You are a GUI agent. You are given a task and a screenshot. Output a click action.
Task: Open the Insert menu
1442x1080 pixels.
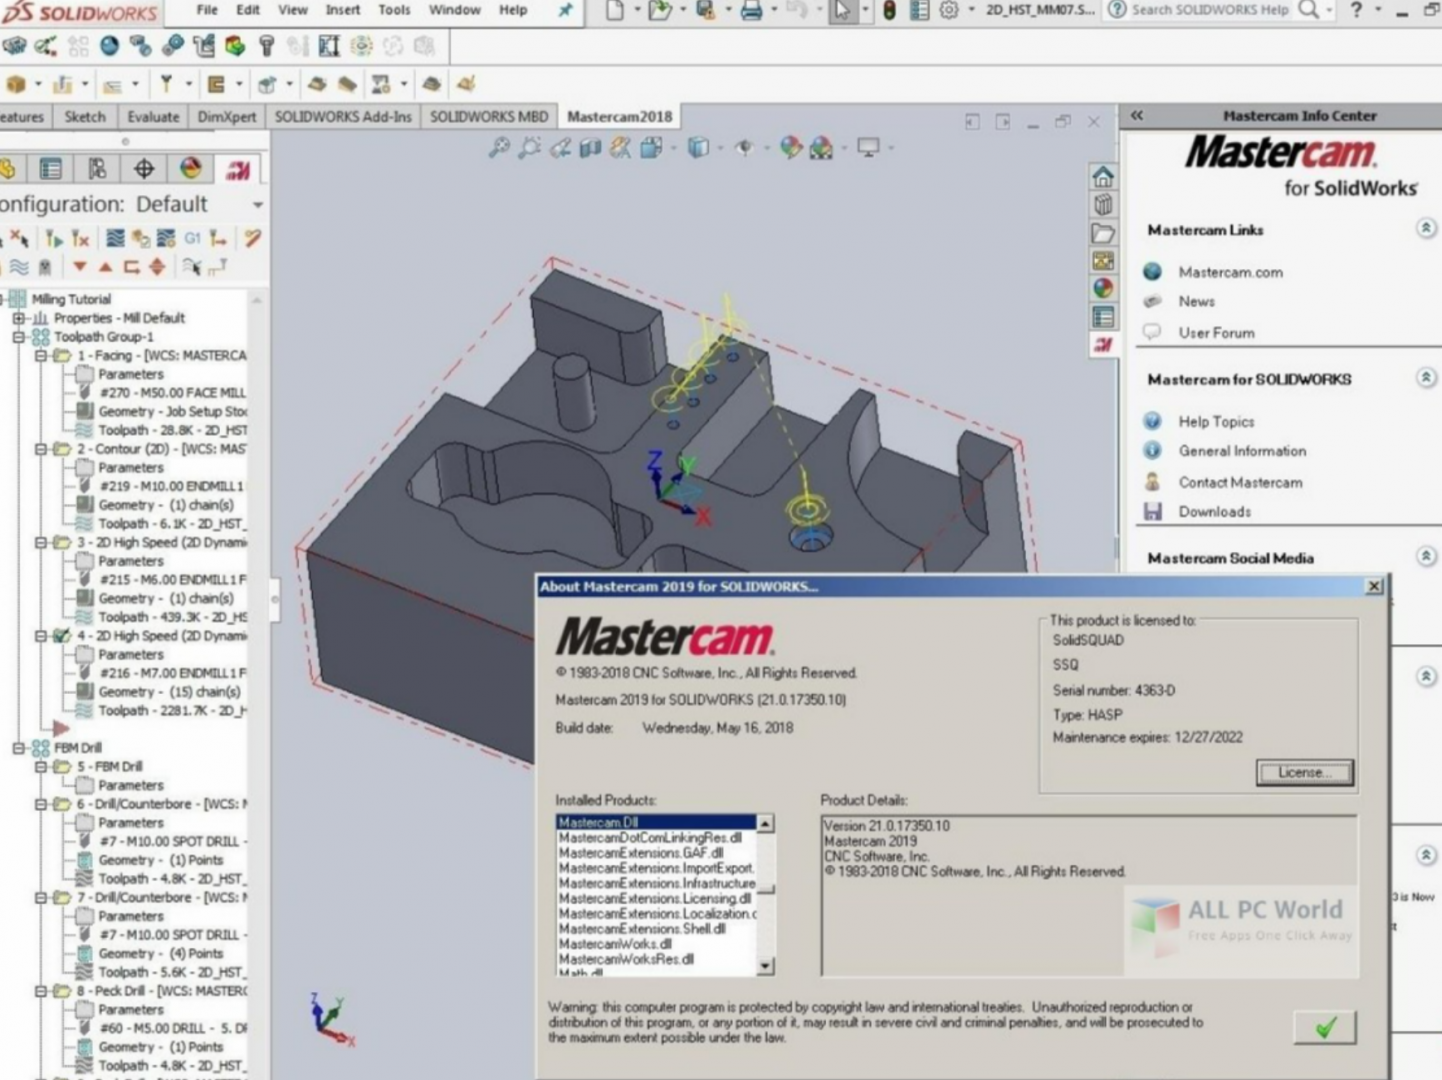coord(343,10)
